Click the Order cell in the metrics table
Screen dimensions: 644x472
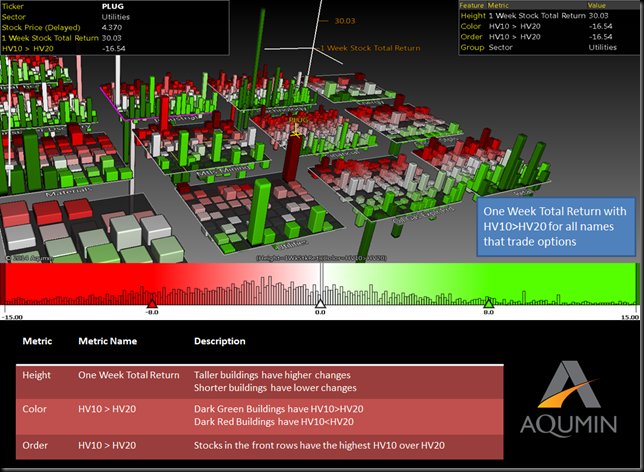(35, 445)
